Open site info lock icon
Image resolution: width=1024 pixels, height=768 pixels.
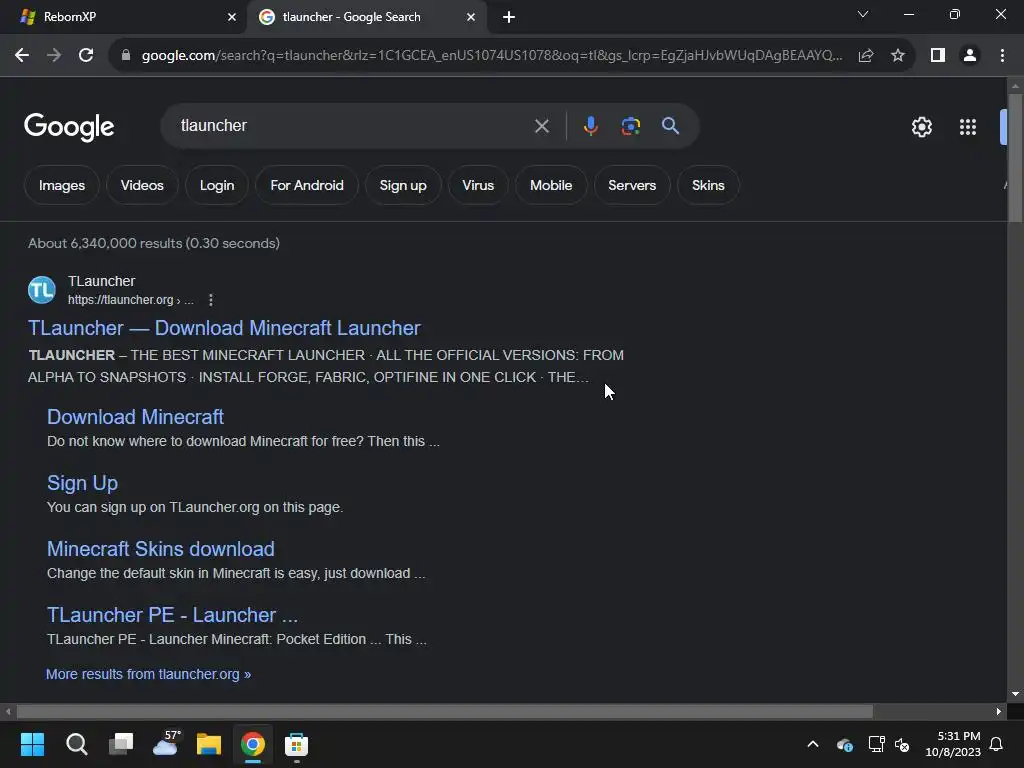(126, 56)
